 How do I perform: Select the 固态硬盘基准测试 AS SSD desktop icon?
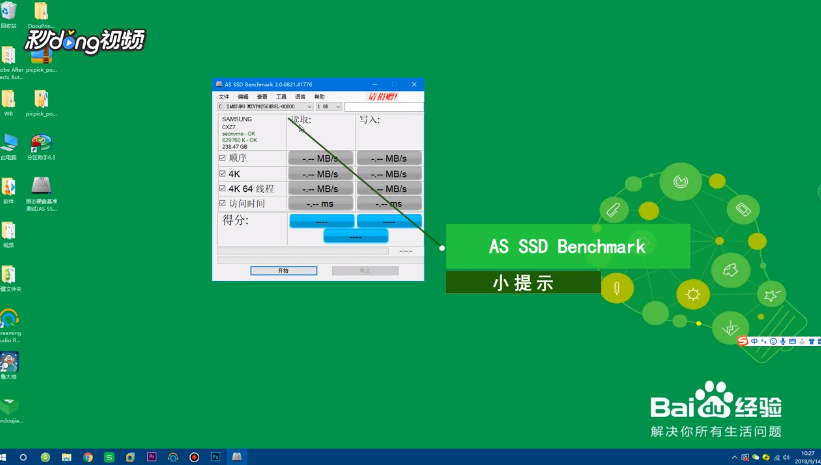[41, 194]
